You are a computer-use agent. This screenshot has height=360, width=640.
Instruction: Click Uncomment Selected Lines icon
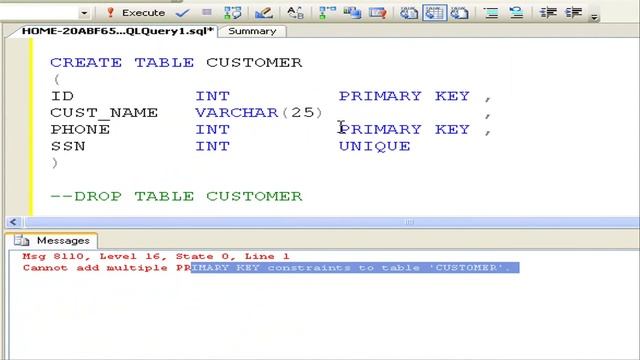(x=516, y=13)
